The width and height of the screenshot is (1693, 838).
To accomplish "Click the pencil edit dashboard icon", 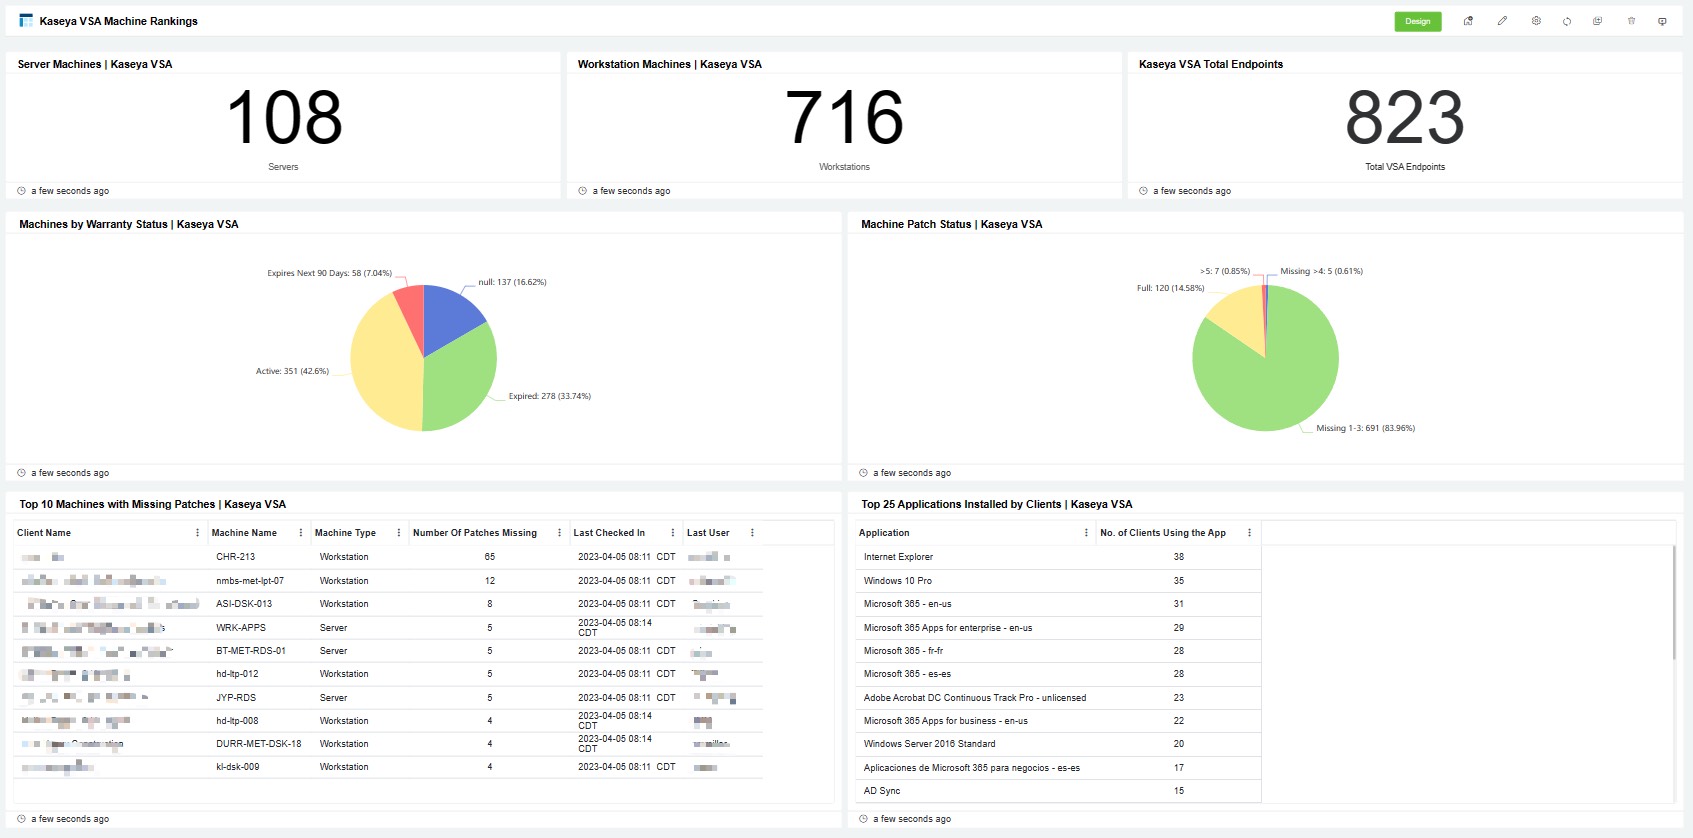I will pyautogui.click(x=1502, y=21).
